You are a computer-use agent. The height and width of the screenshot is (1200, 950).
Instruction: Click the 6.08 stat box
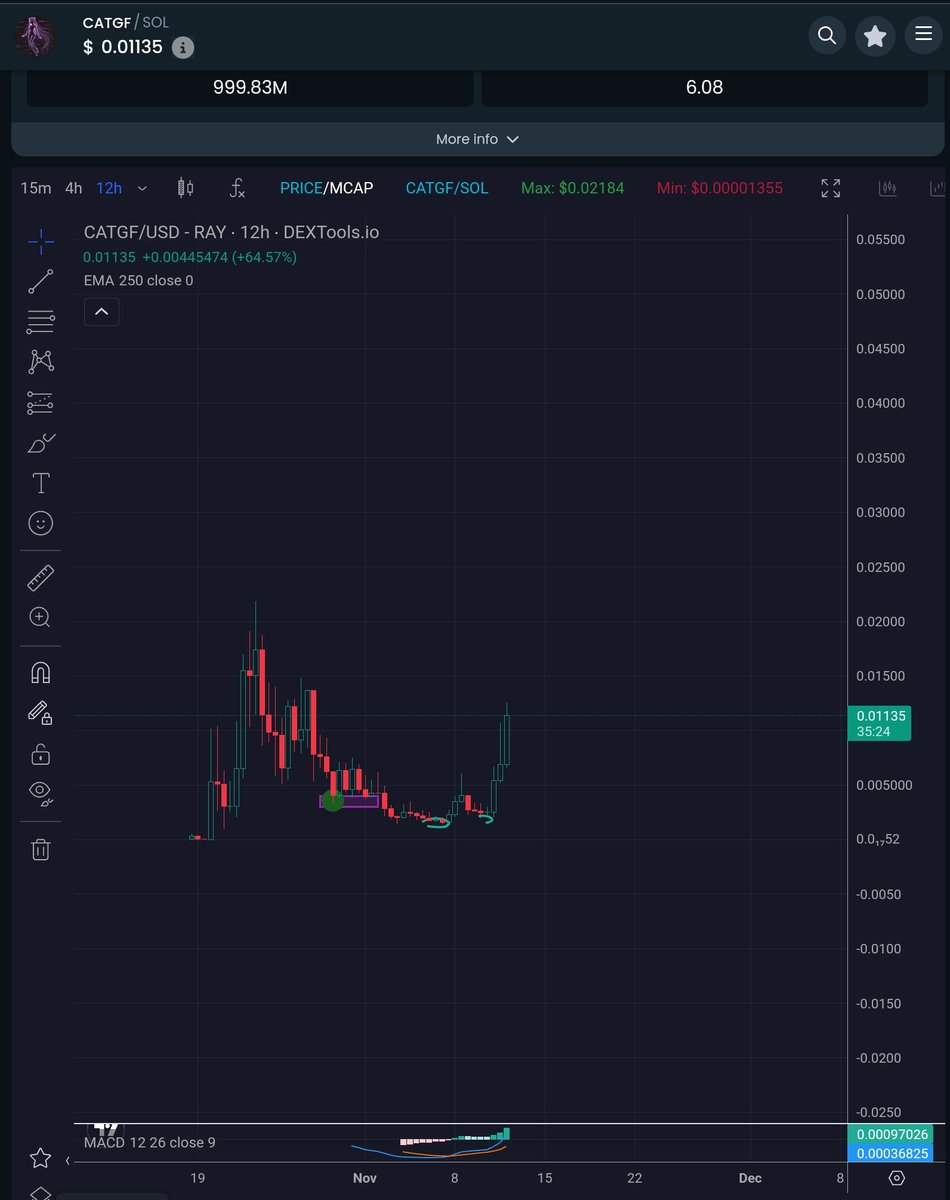[x=704, y=87]
